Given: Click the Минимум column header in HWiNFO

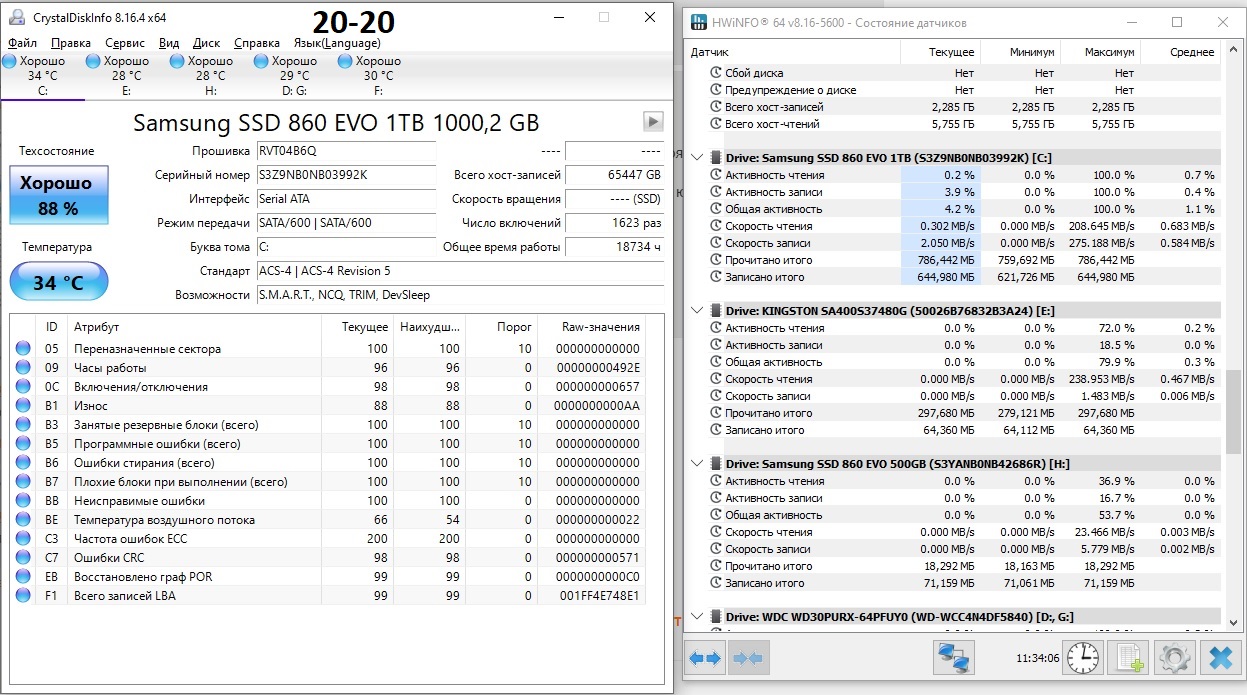Looking at the screenshot, I should (1020, 52).
